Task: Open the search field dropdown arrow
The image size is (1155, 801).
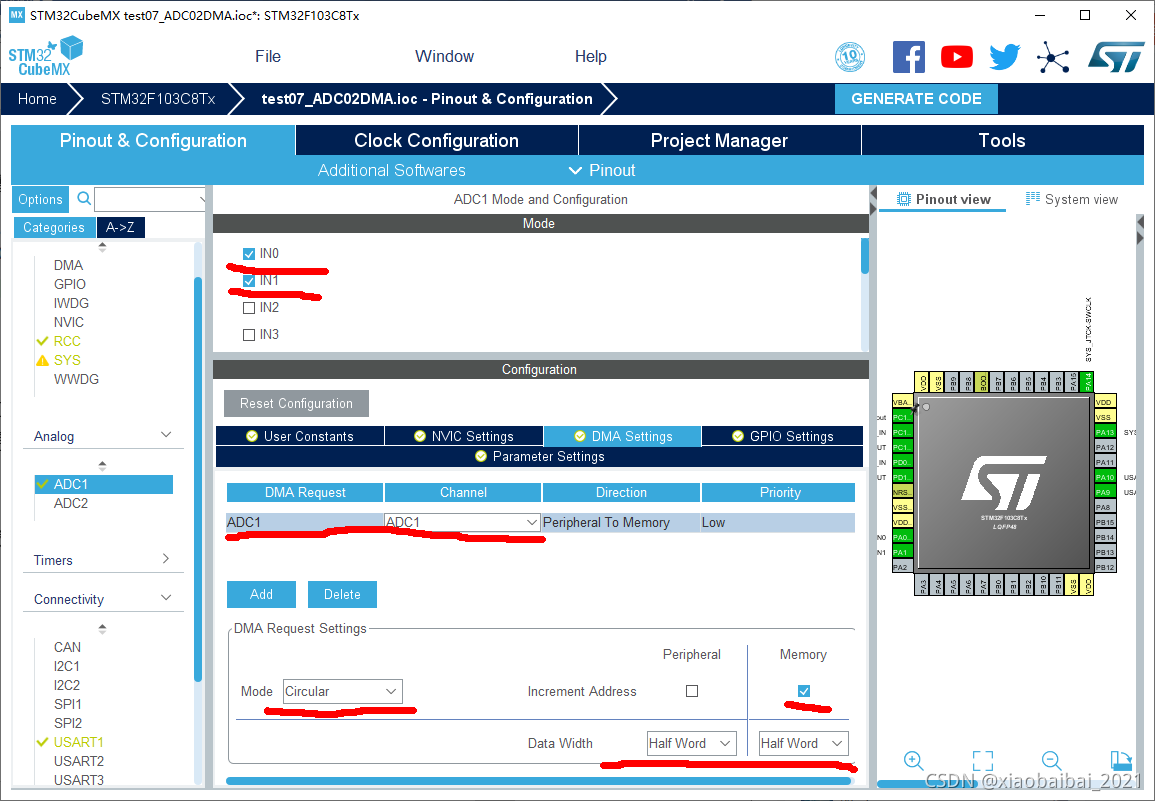Action: [202, 199]
